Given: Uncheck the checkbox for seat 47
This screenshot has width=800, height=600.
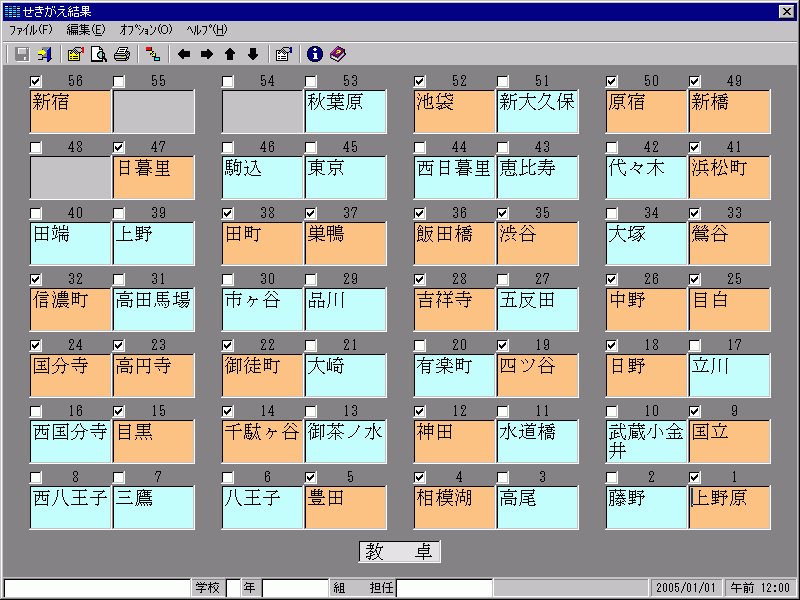Looking at the screenshot, I should 119,147.
